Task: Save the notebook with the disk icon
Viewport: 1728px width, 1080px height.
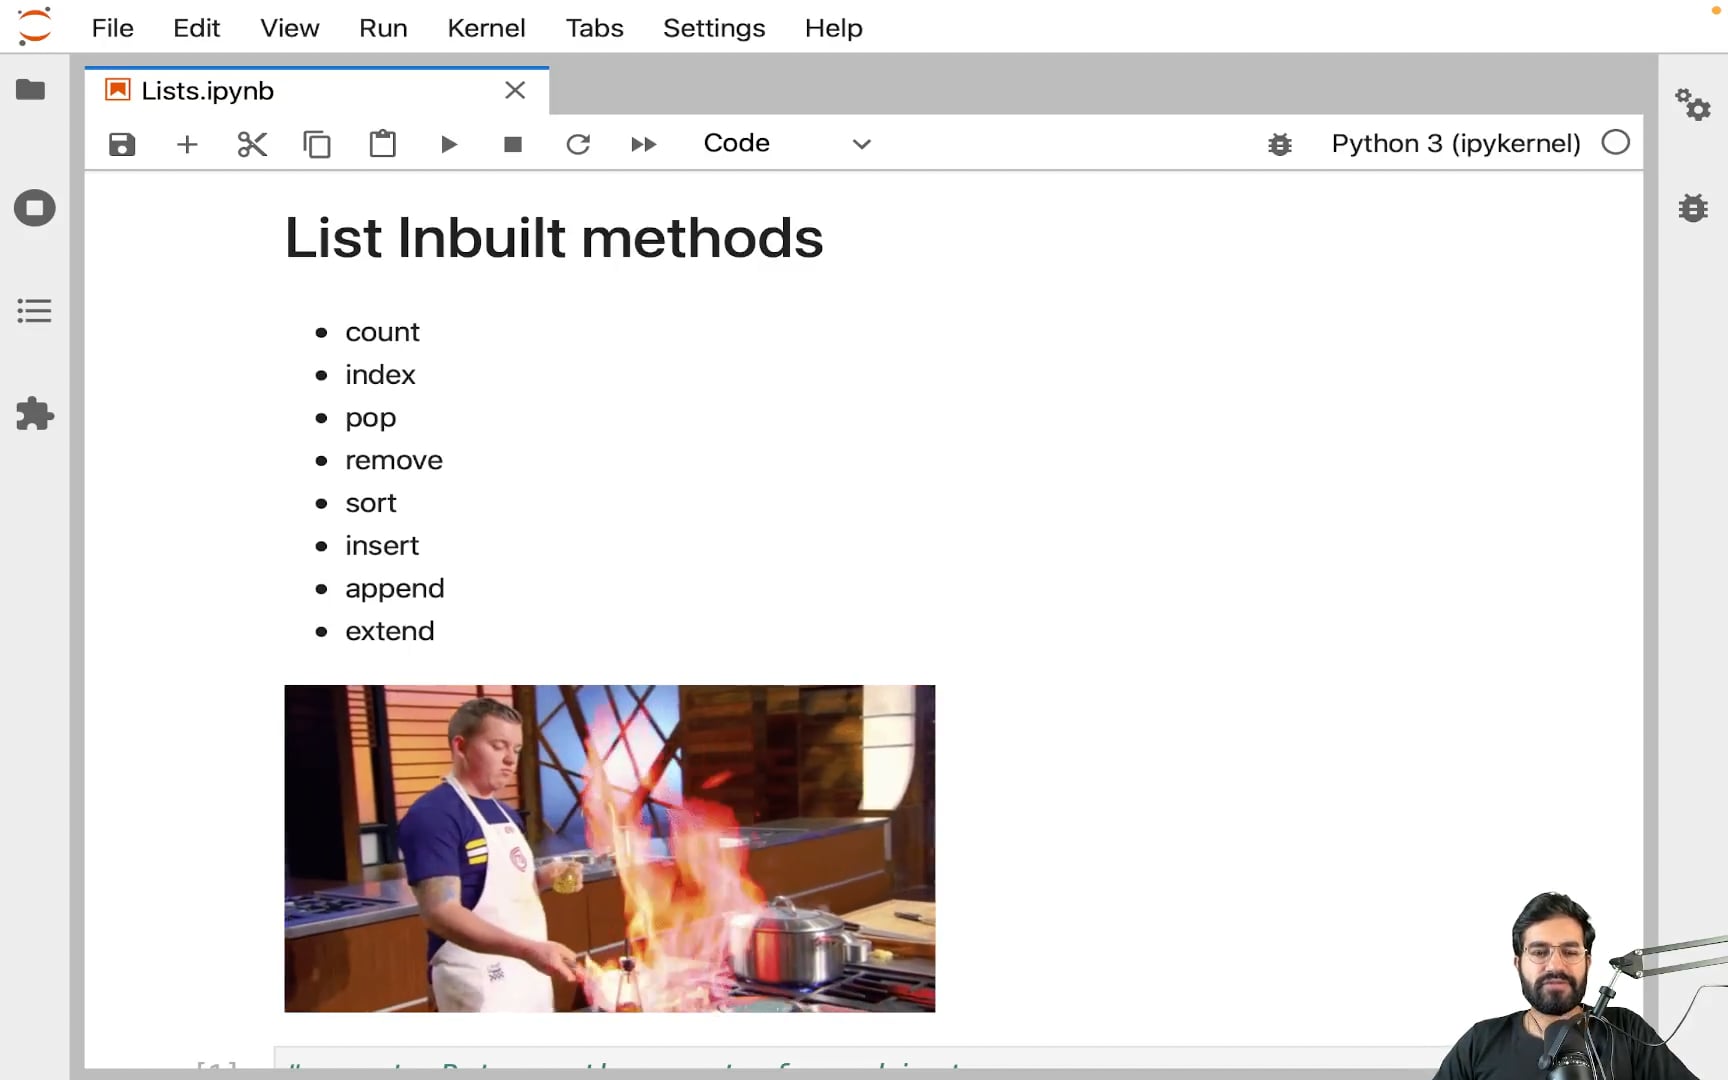Action: click(122, 144)
